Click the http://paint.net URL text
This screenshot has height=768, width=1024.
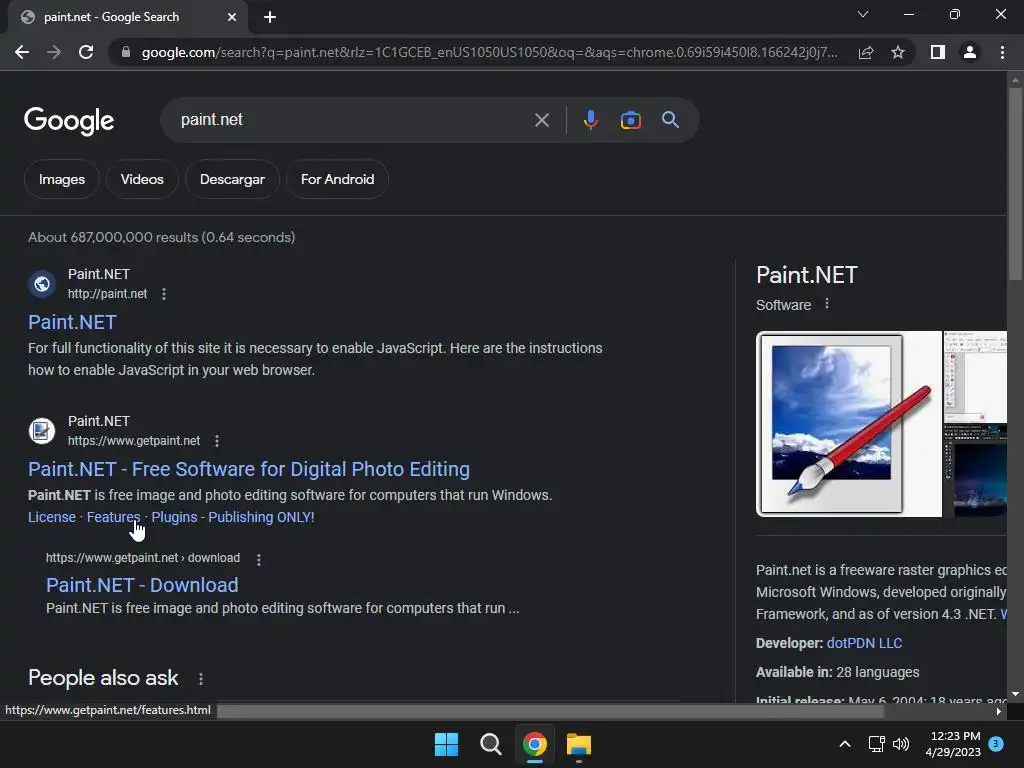click(x=108, y=294)
